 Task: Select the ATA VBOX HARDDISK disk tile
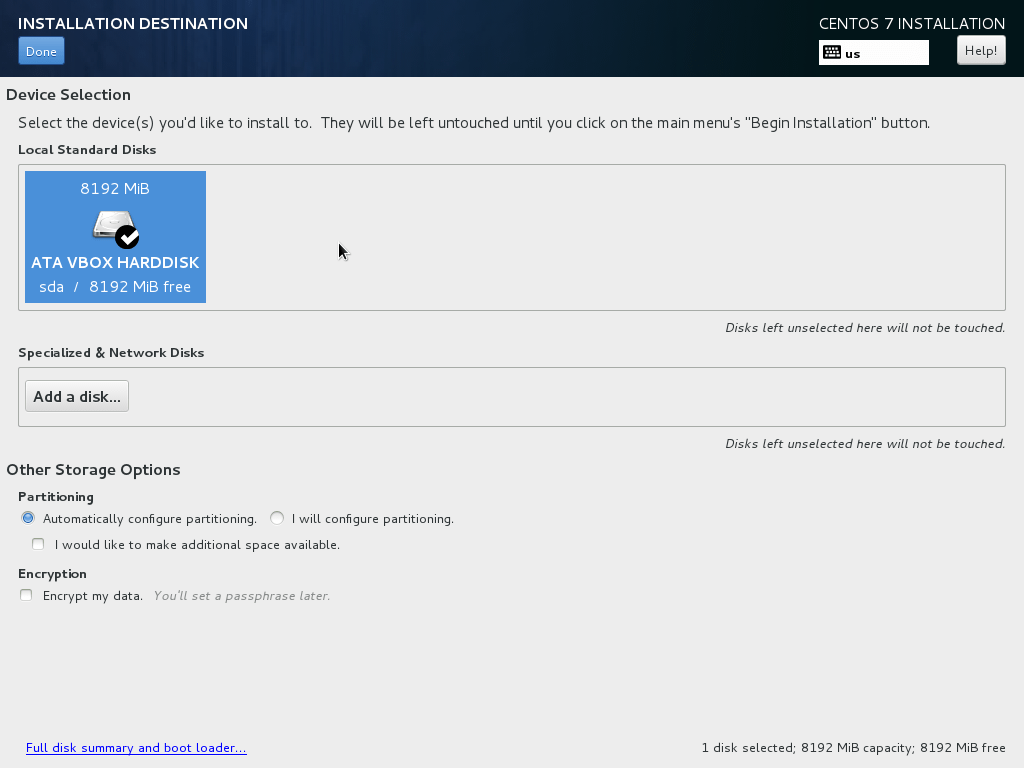(116, 237)
